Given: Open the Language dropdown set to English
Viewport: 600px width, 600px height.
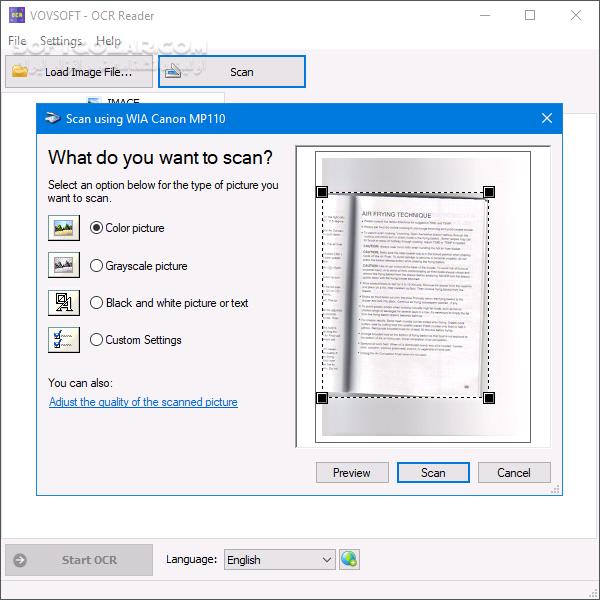Looking at the screenshot, I should point(280,560).
